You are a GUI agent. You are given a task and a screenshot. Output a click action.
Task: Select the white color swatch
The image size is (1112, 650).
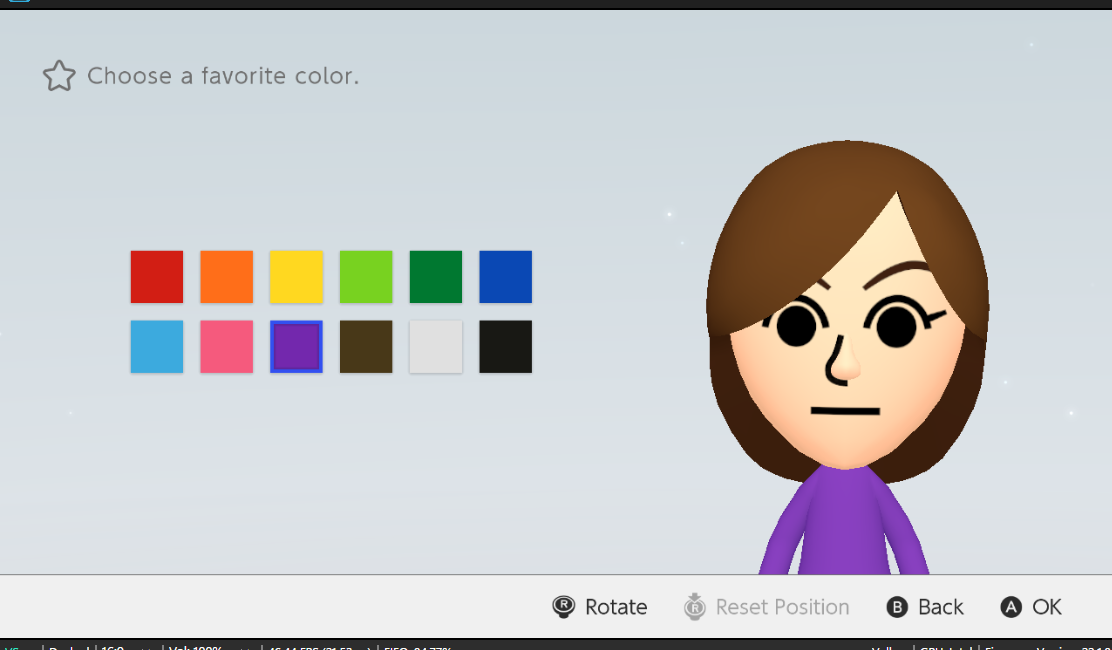click(435, 347)
